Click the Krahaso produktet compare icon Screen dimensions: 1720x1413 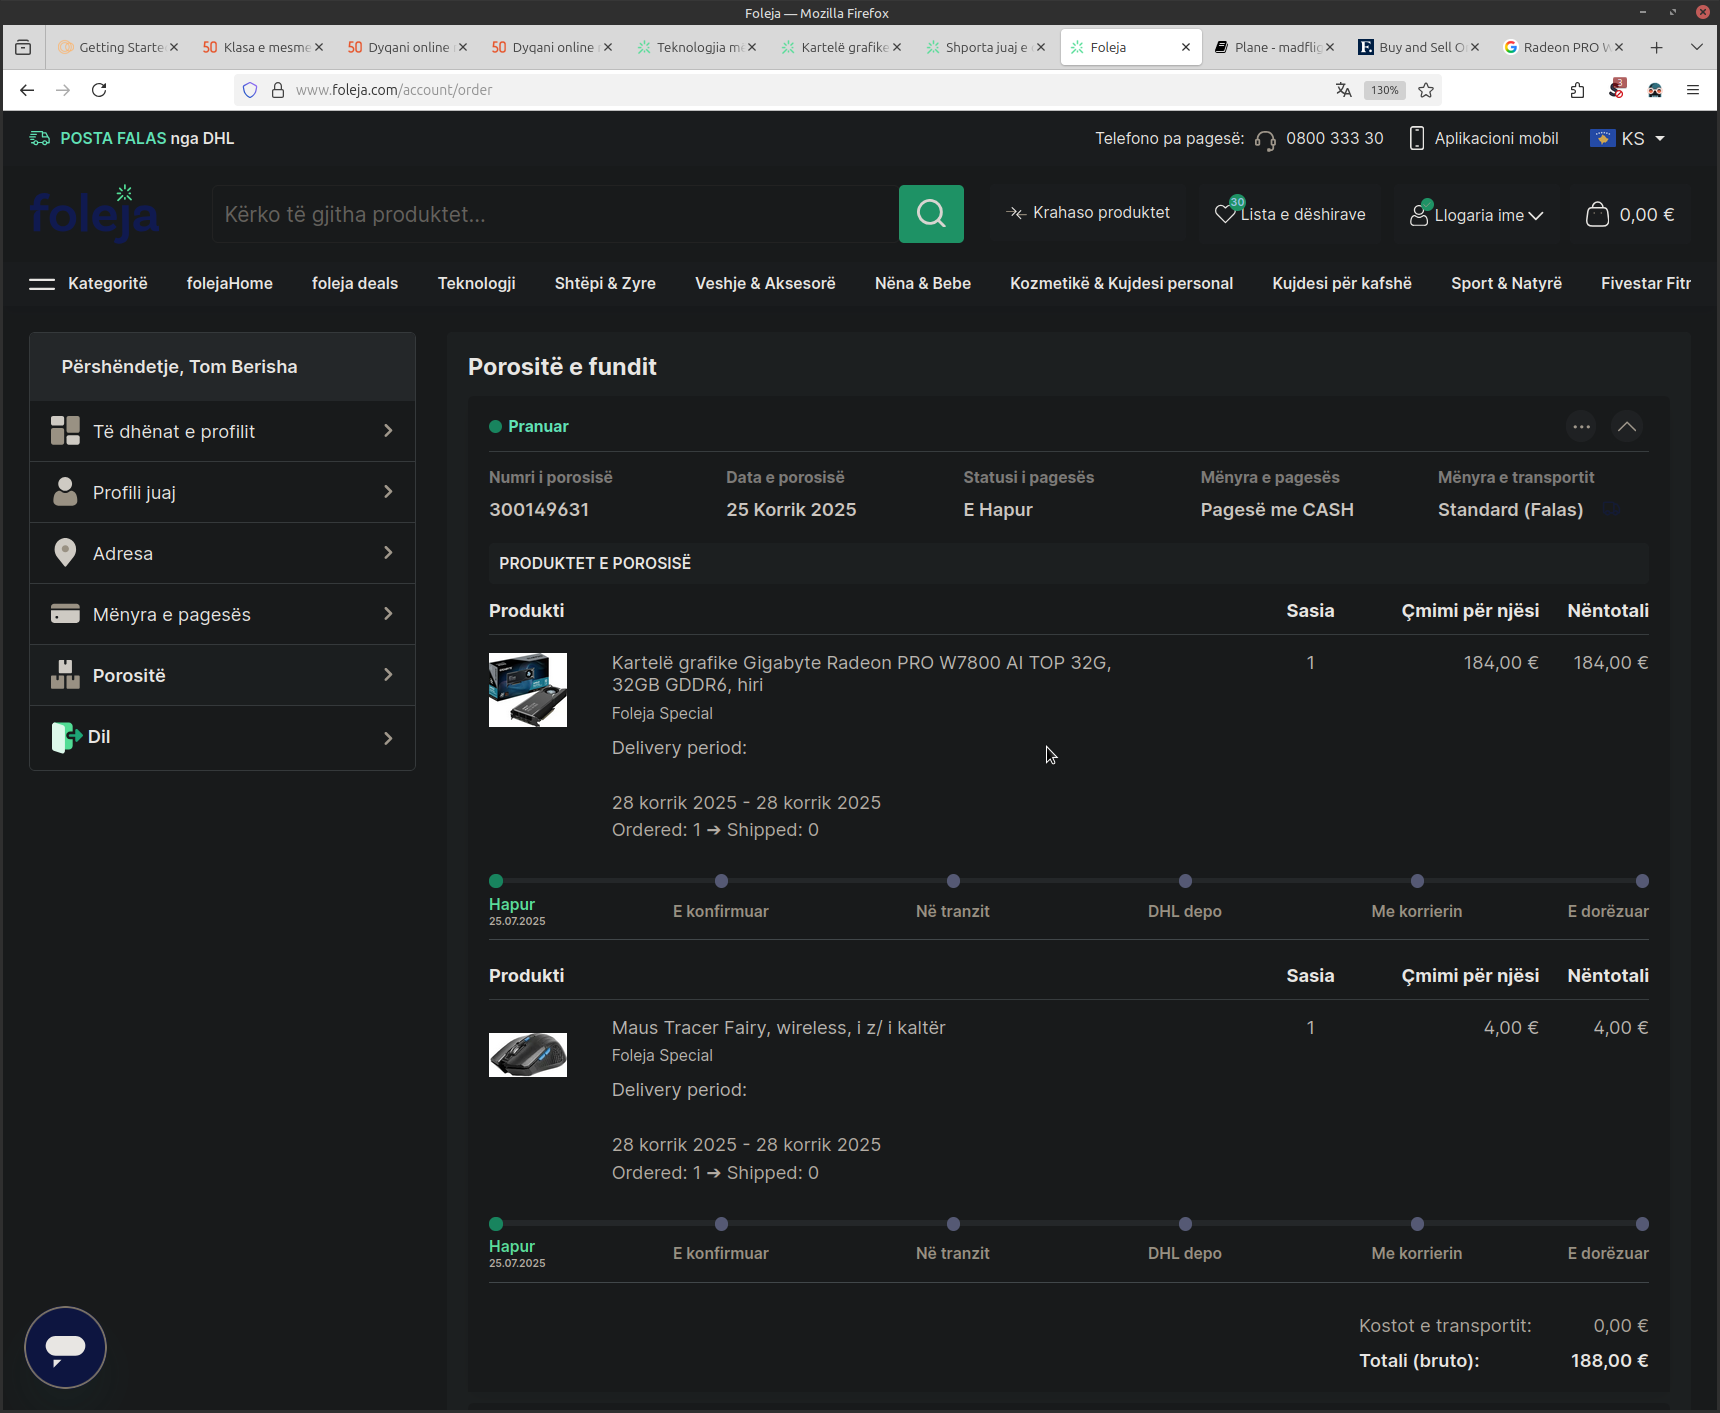(x=1015, y=213)
